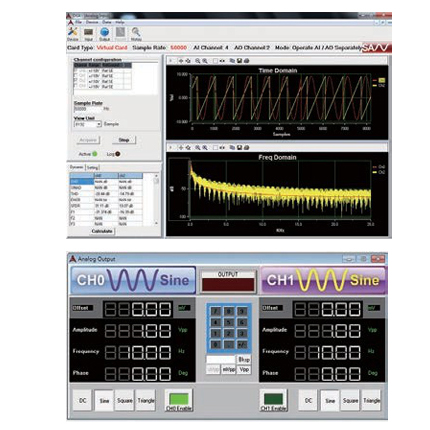Check the third channel checkbox in configuration

coord(75,81)
